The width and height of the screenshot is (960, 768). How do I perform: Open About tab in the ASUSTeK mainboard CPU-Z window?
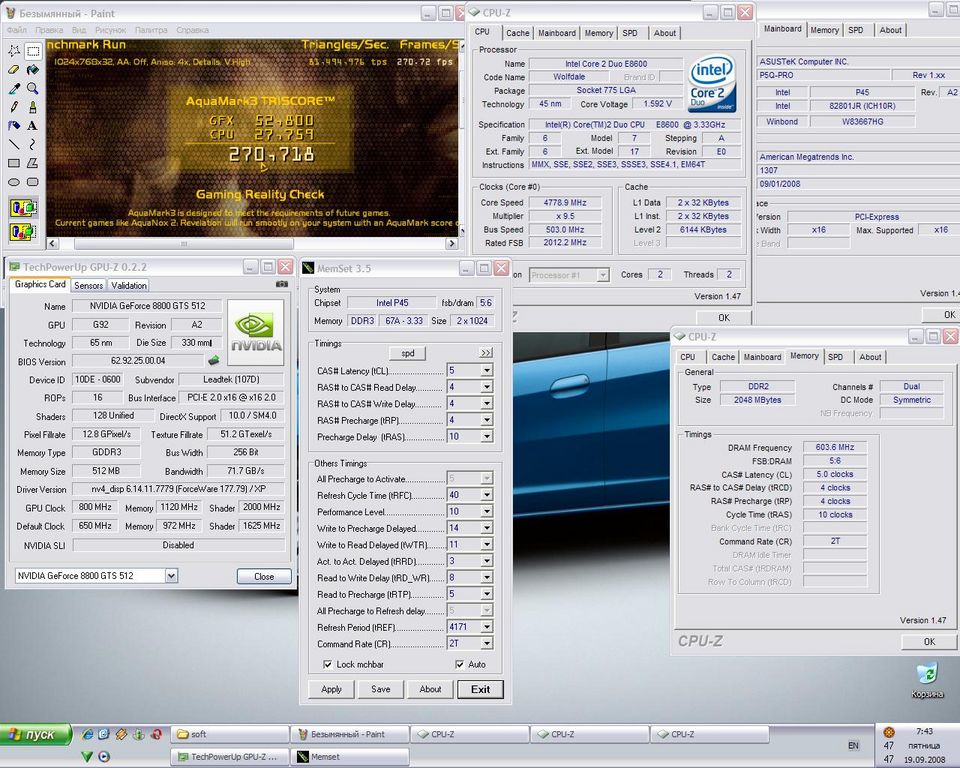[x=890, y=30]
